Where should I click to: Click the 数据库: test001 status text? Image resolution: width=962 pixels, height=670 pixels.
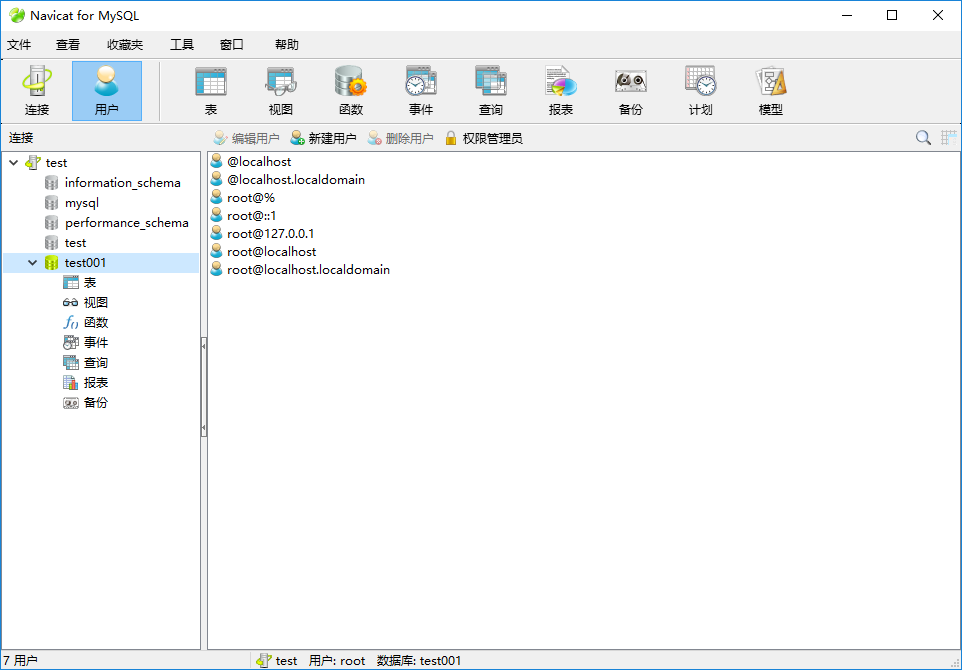point(419,661)
